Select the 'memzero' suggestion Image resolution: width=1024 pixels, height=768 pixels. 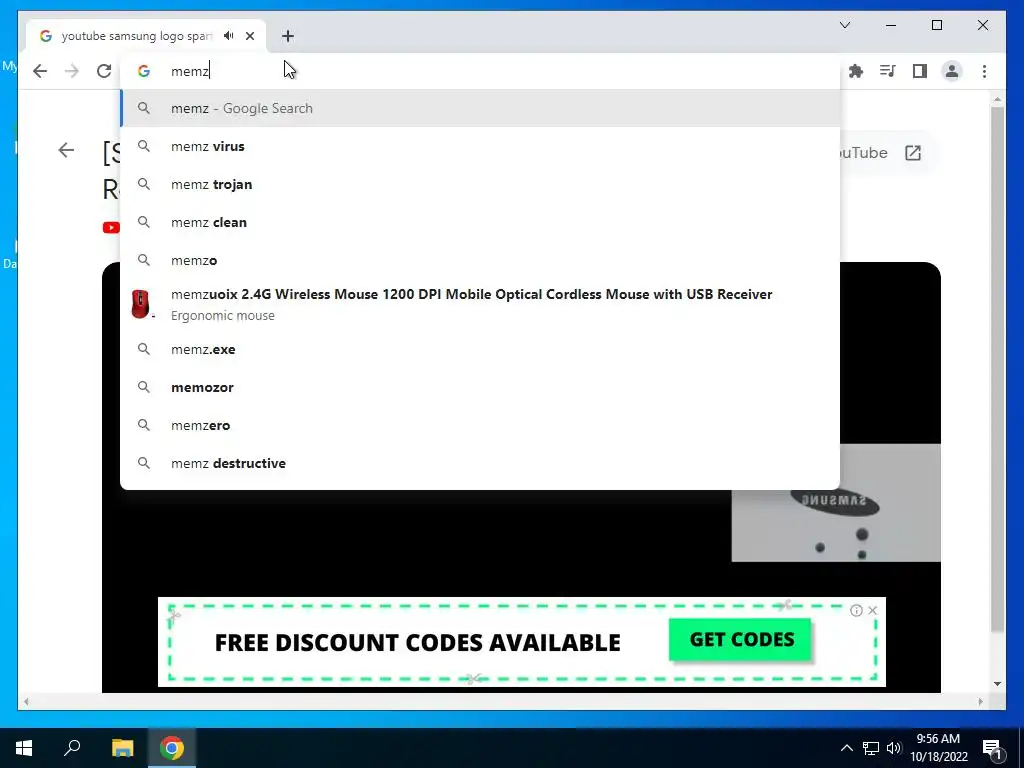tap(480, 425)
